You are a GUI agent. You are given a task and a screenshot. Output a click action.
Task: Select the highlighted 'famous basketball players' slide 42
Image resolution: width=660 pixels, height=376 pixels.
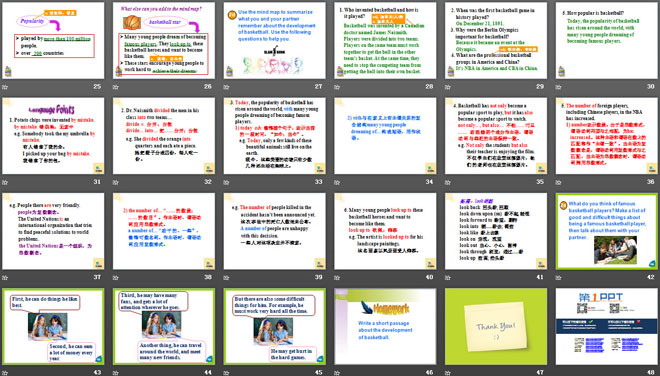[607, 231]
